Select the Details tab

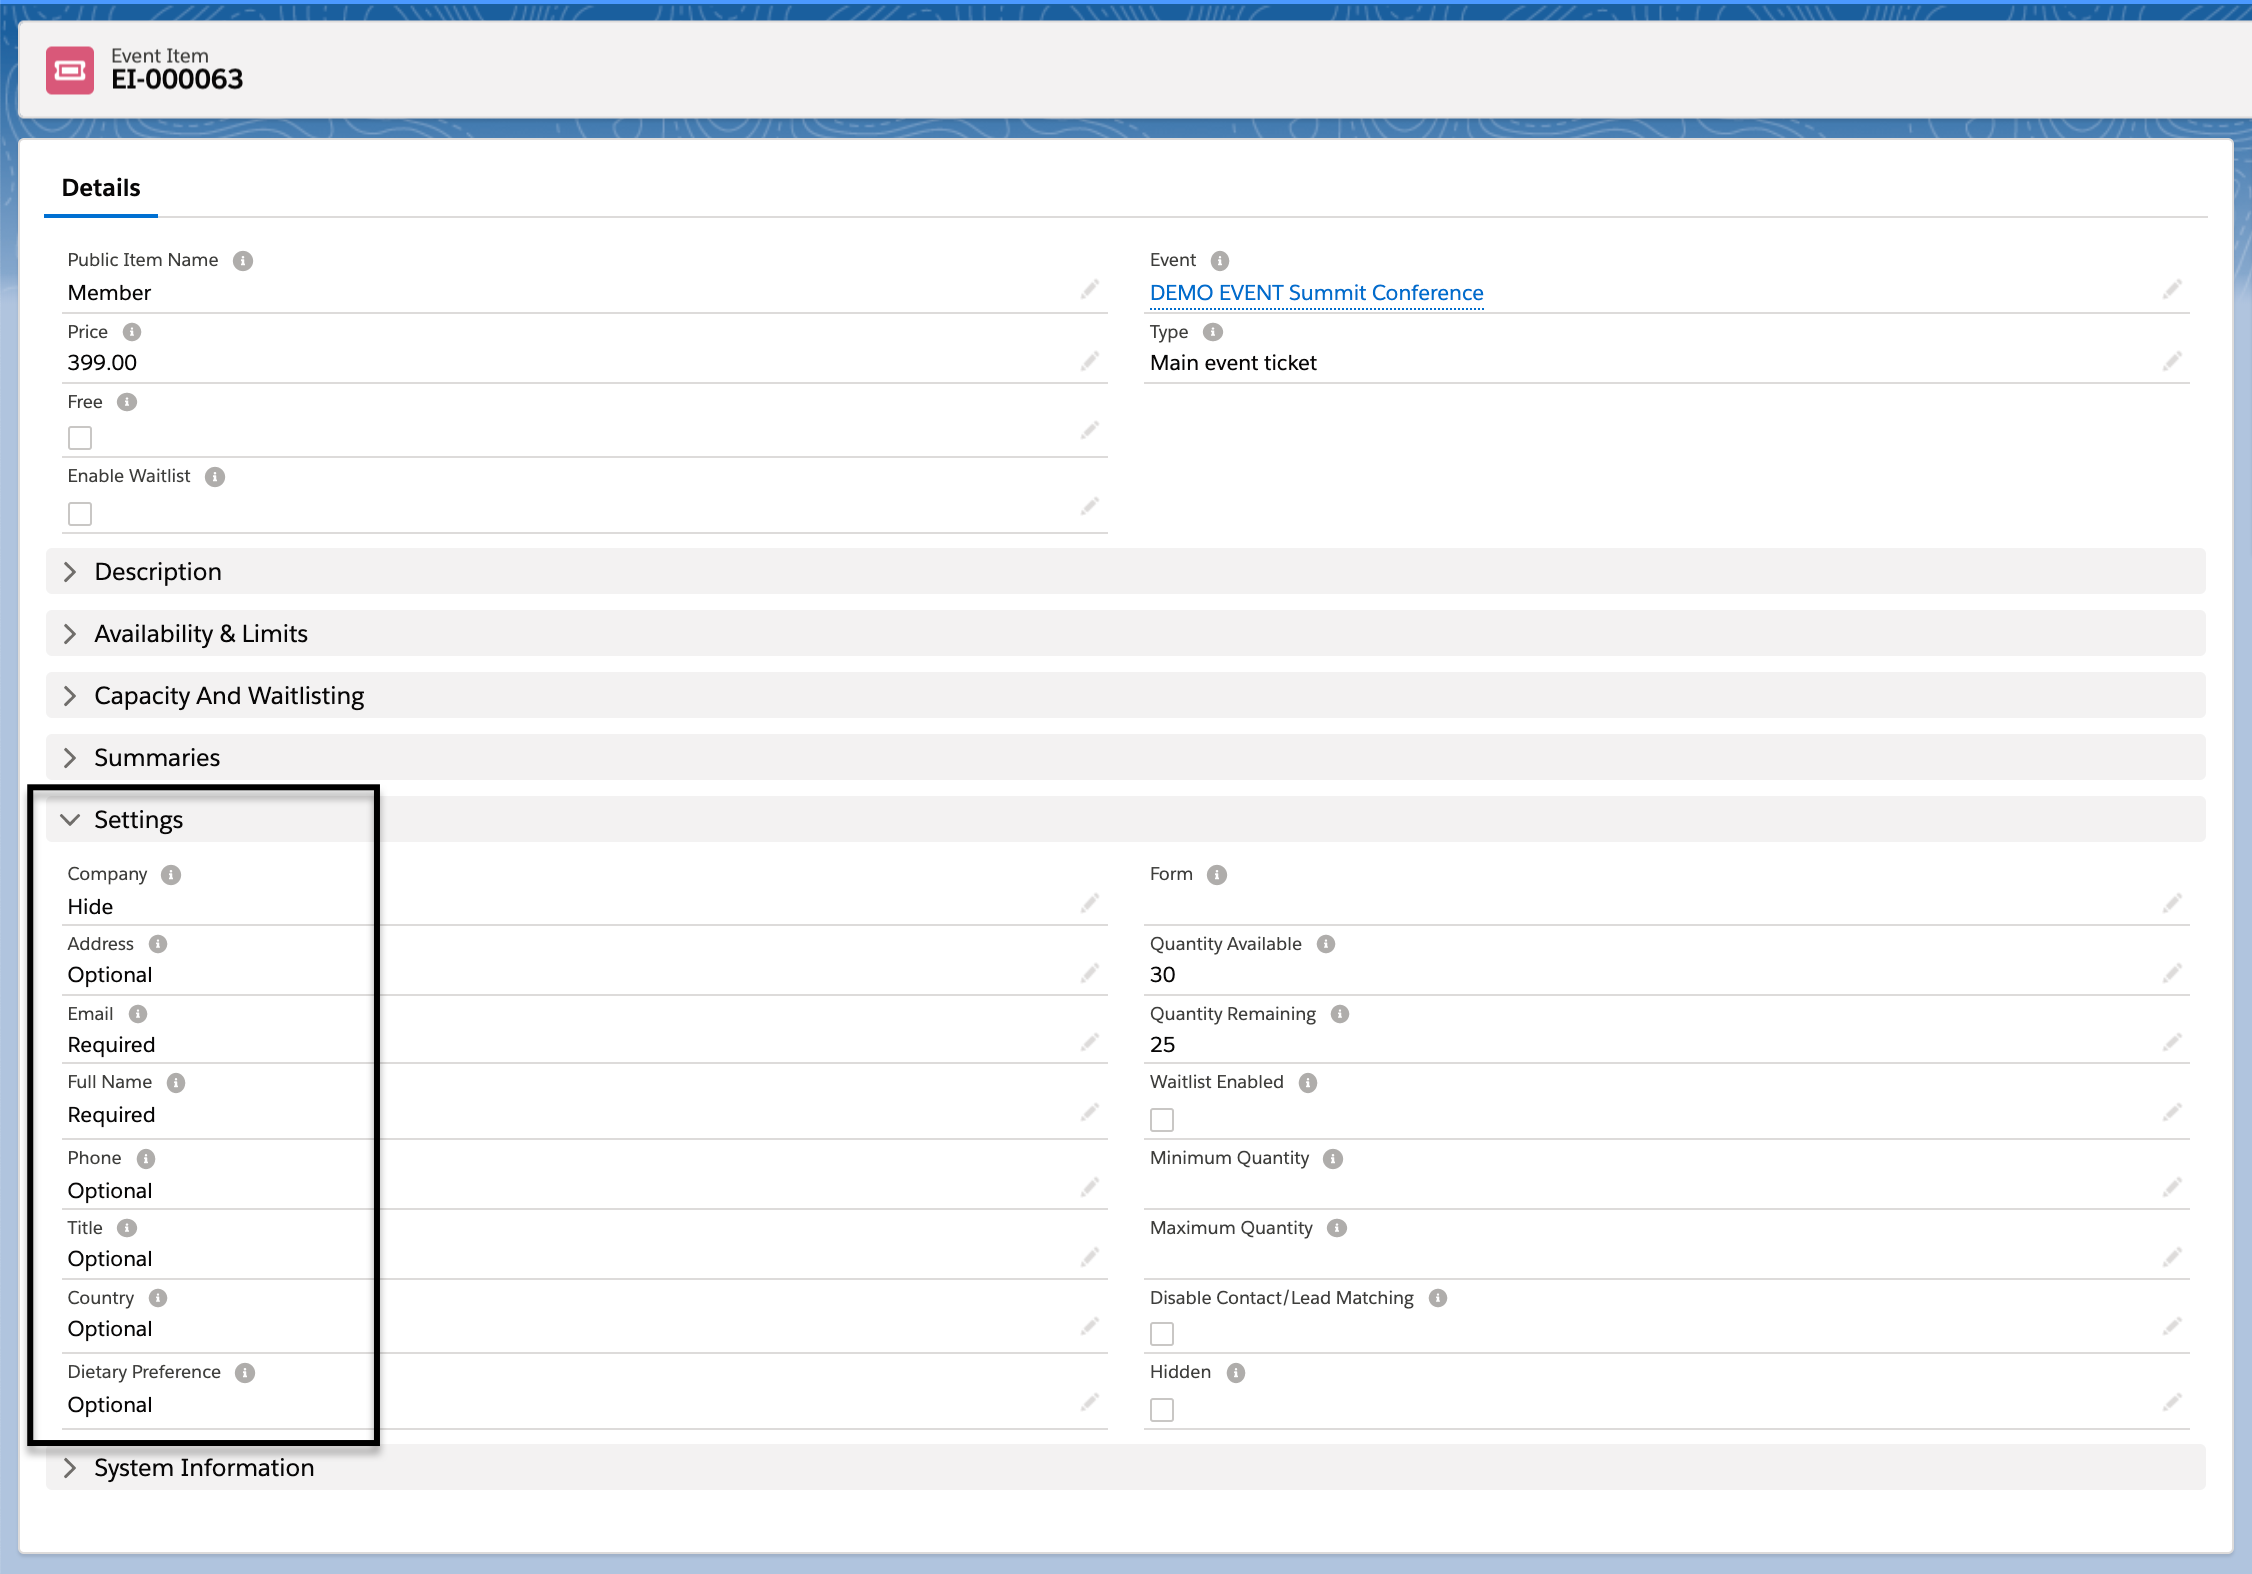[x=101, y=188]
